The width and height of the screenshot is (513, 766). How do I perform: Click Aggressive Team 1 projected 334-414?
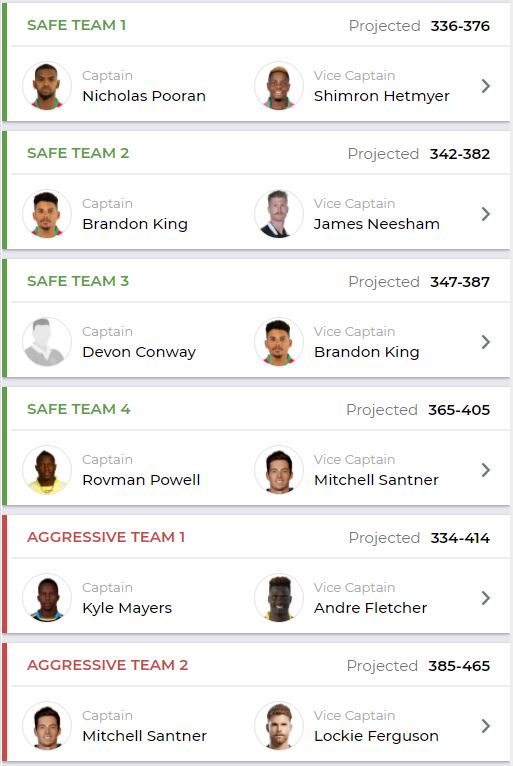[460, 538]
